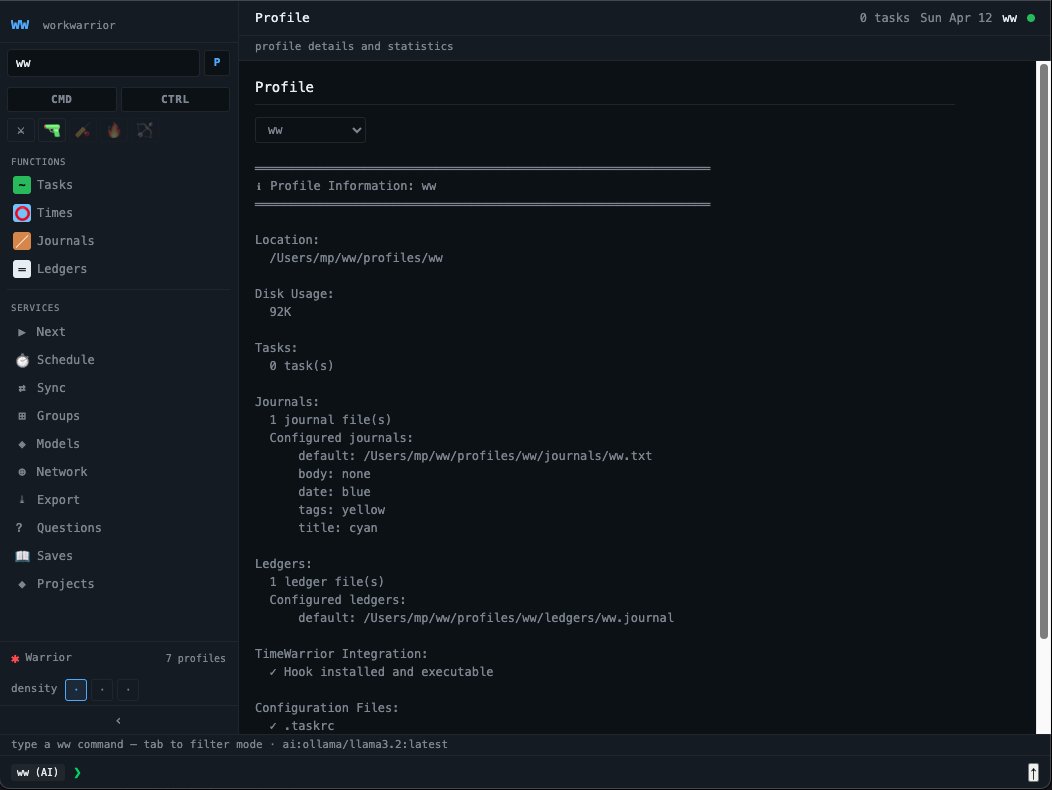Viewport: 1052px width, 790px height.
Task: Open Tasks via its green icon
Action: [x=22, y=185]
